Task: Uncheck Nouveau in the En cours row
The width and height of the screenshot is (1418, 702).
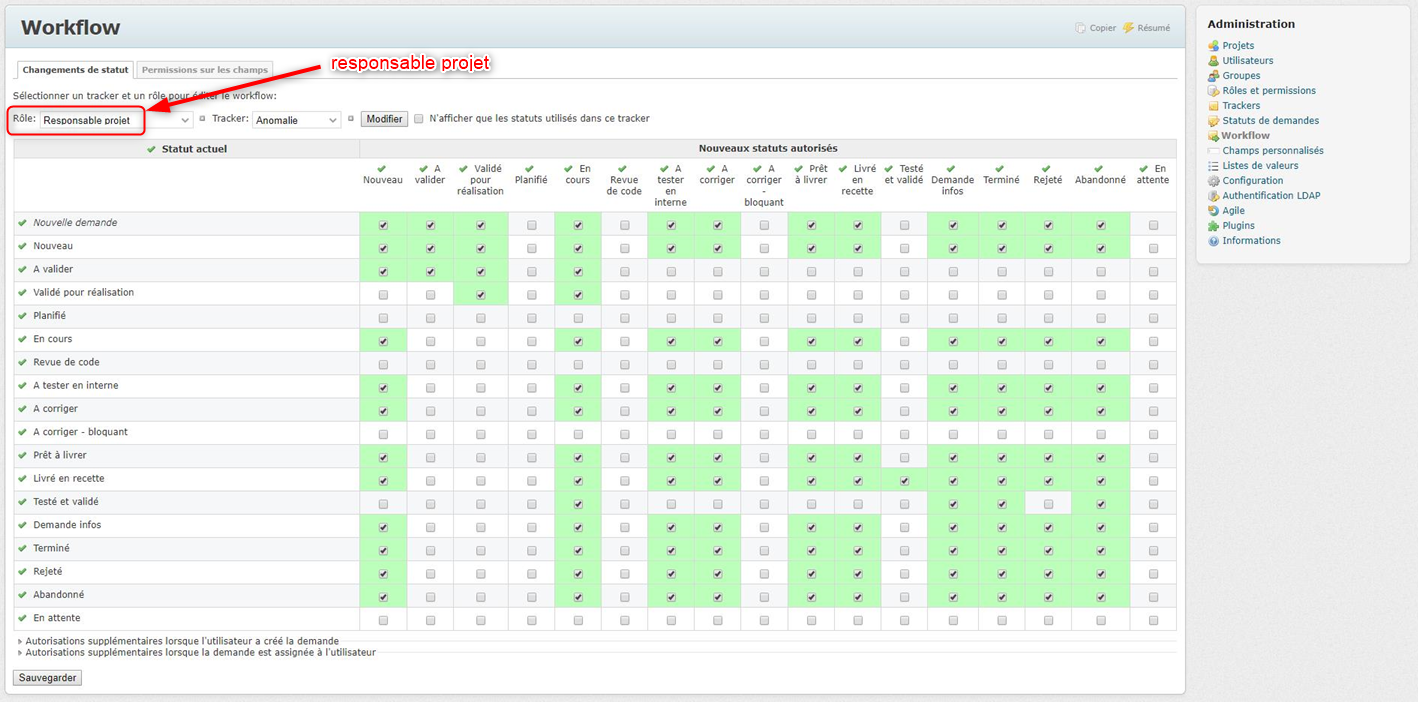Action: (x=383, y=340)
